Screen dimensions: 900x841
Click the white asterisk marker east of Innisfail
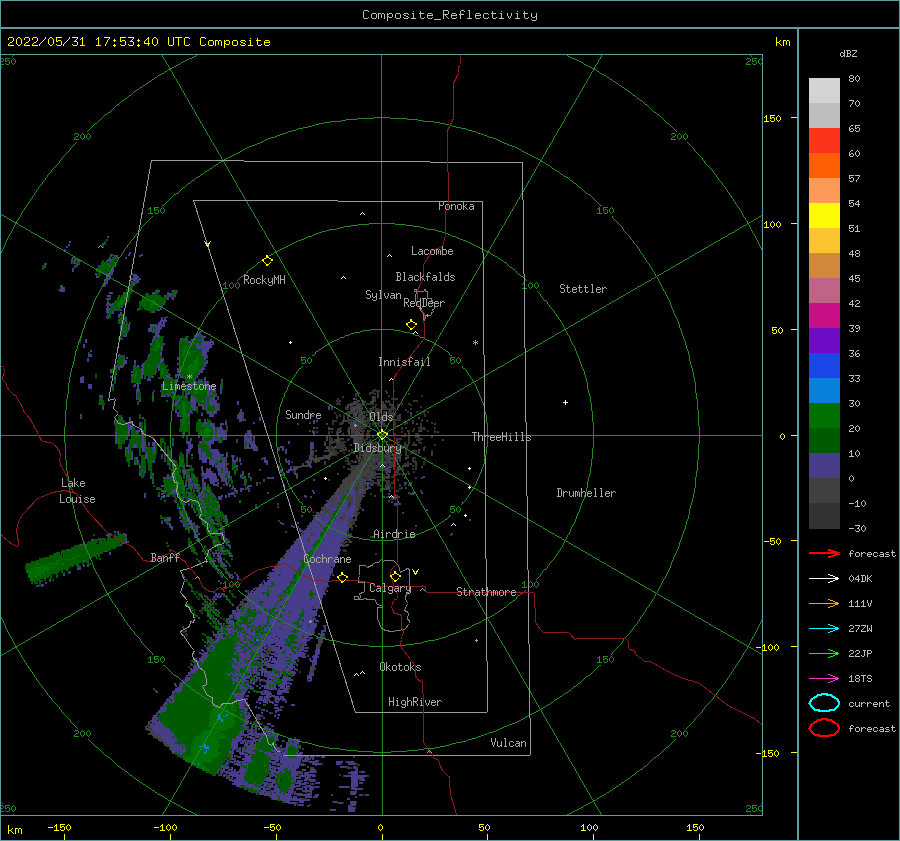(x=475, y=343)
